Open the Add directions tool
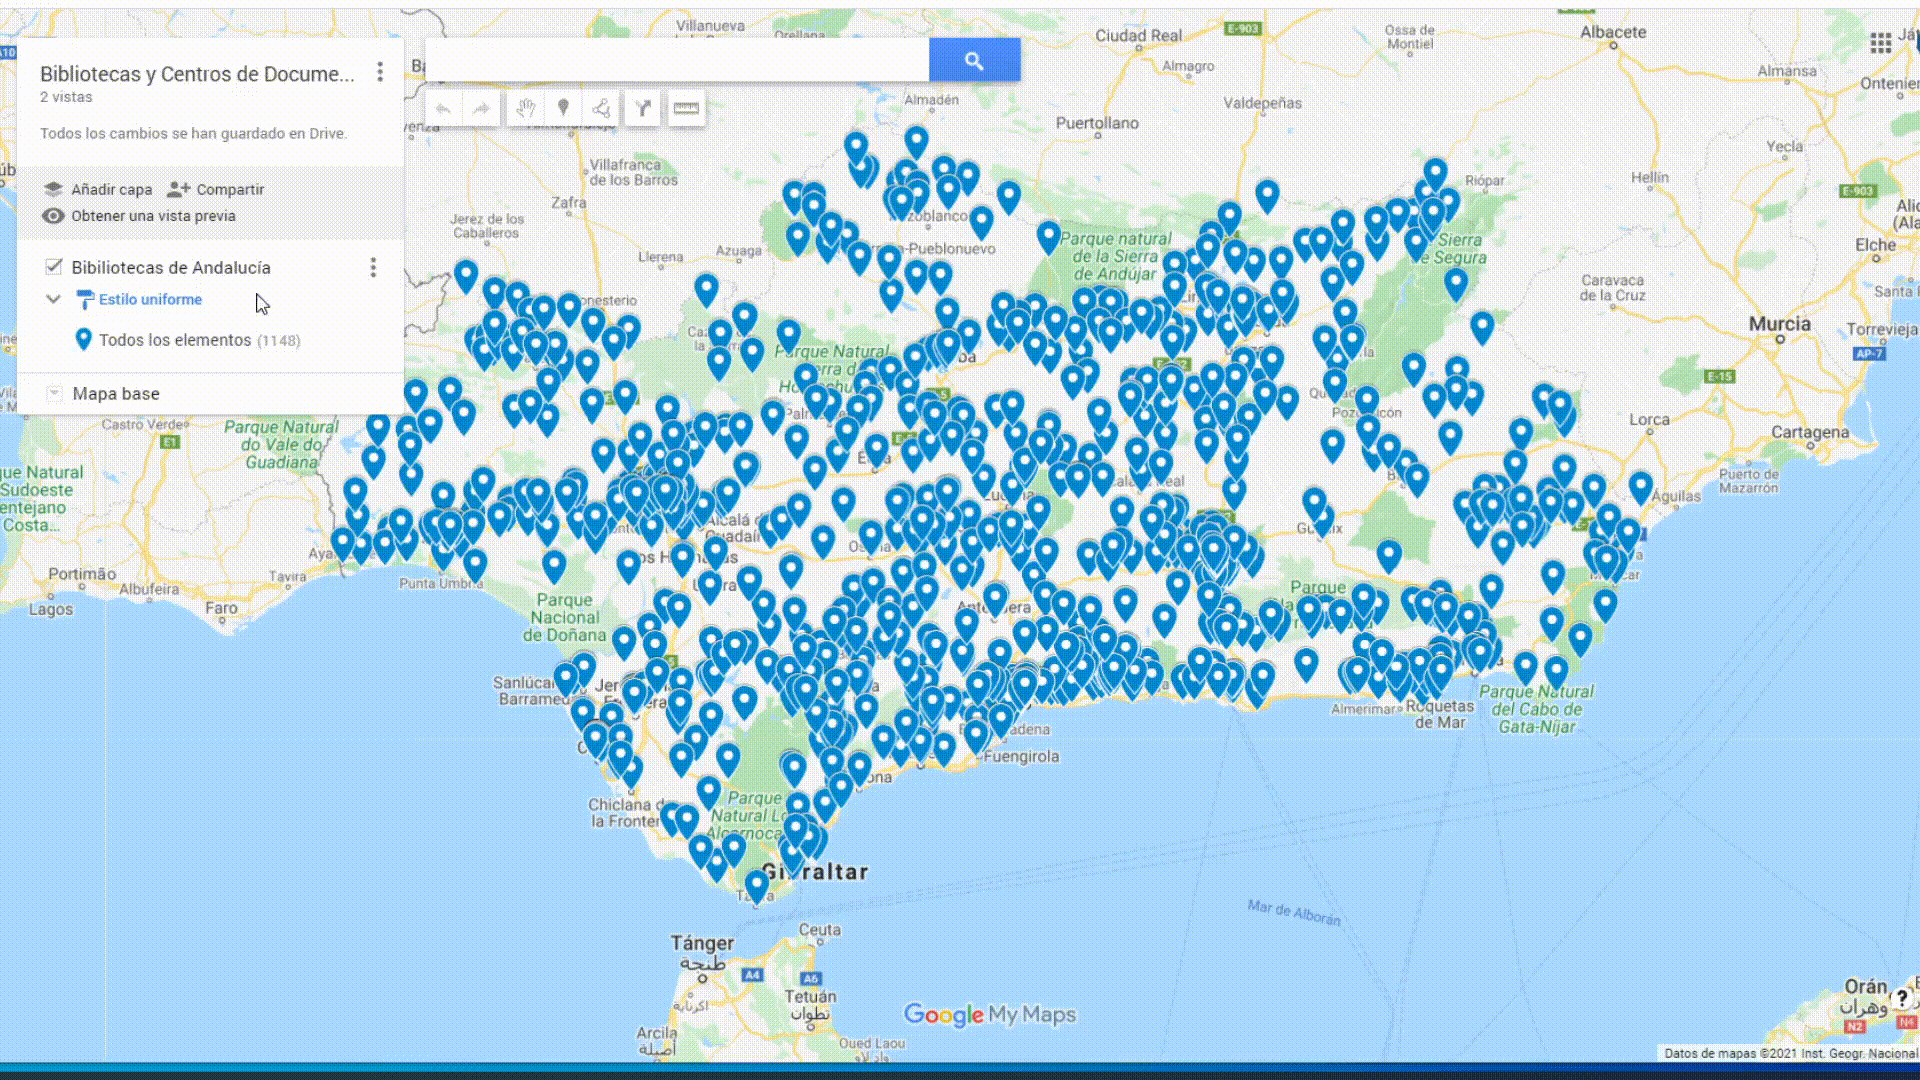The height and width of the screenshot is (1080, 1920). (x=643, y=108)
